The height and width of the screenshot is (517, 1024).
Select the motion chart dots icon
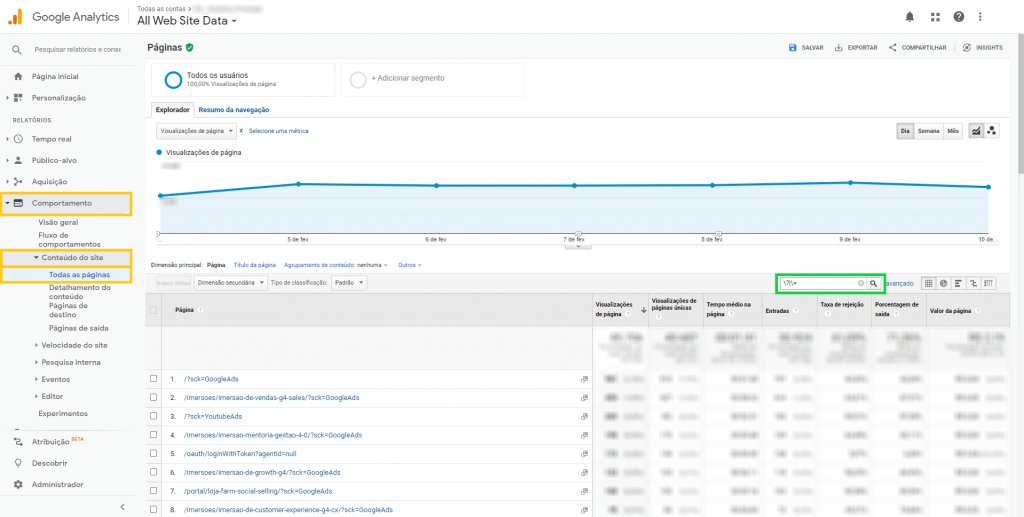pyautogui.click(x=992, y=131)
